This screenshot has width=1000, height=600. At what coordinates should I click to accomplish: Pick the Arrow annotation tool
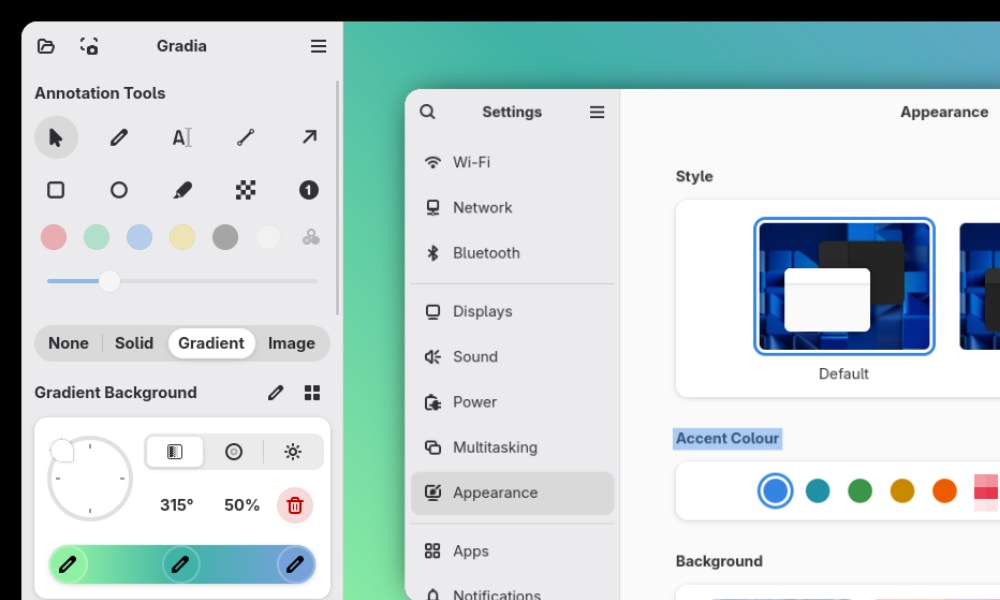pyautogui.click(x=308, y=137)
